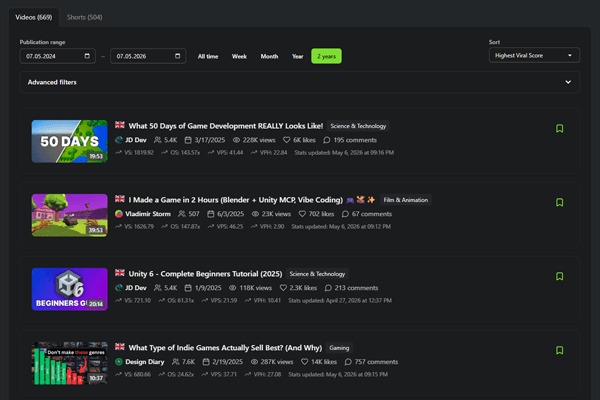Click heart icon beside 6K likes

tap(287, 140)
